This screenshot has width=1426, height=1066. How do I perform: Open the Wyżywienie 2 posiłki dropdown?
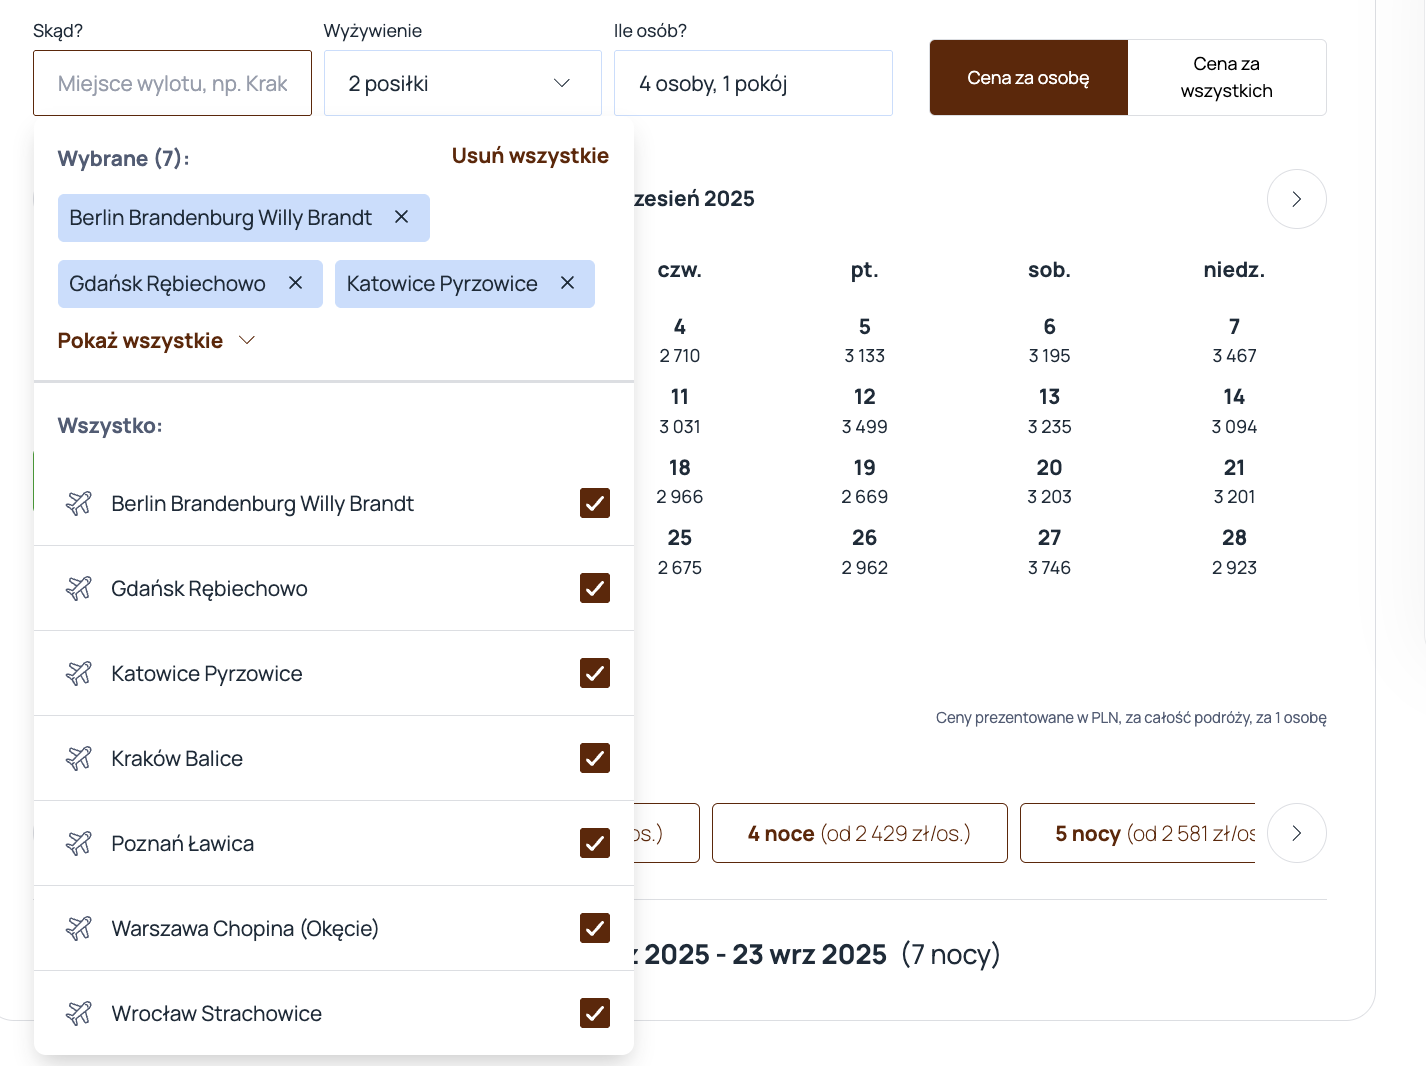(462, 83)
